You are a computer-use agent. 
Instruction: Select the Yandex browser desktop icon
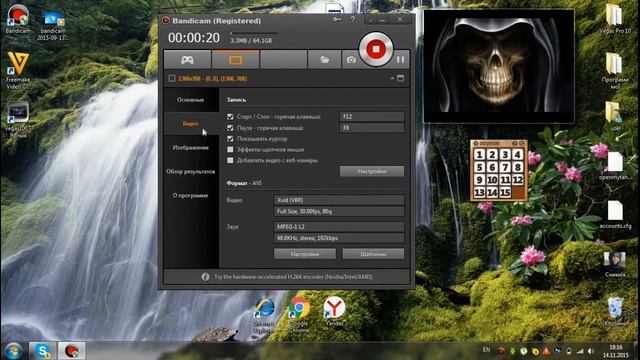point(334,312)
